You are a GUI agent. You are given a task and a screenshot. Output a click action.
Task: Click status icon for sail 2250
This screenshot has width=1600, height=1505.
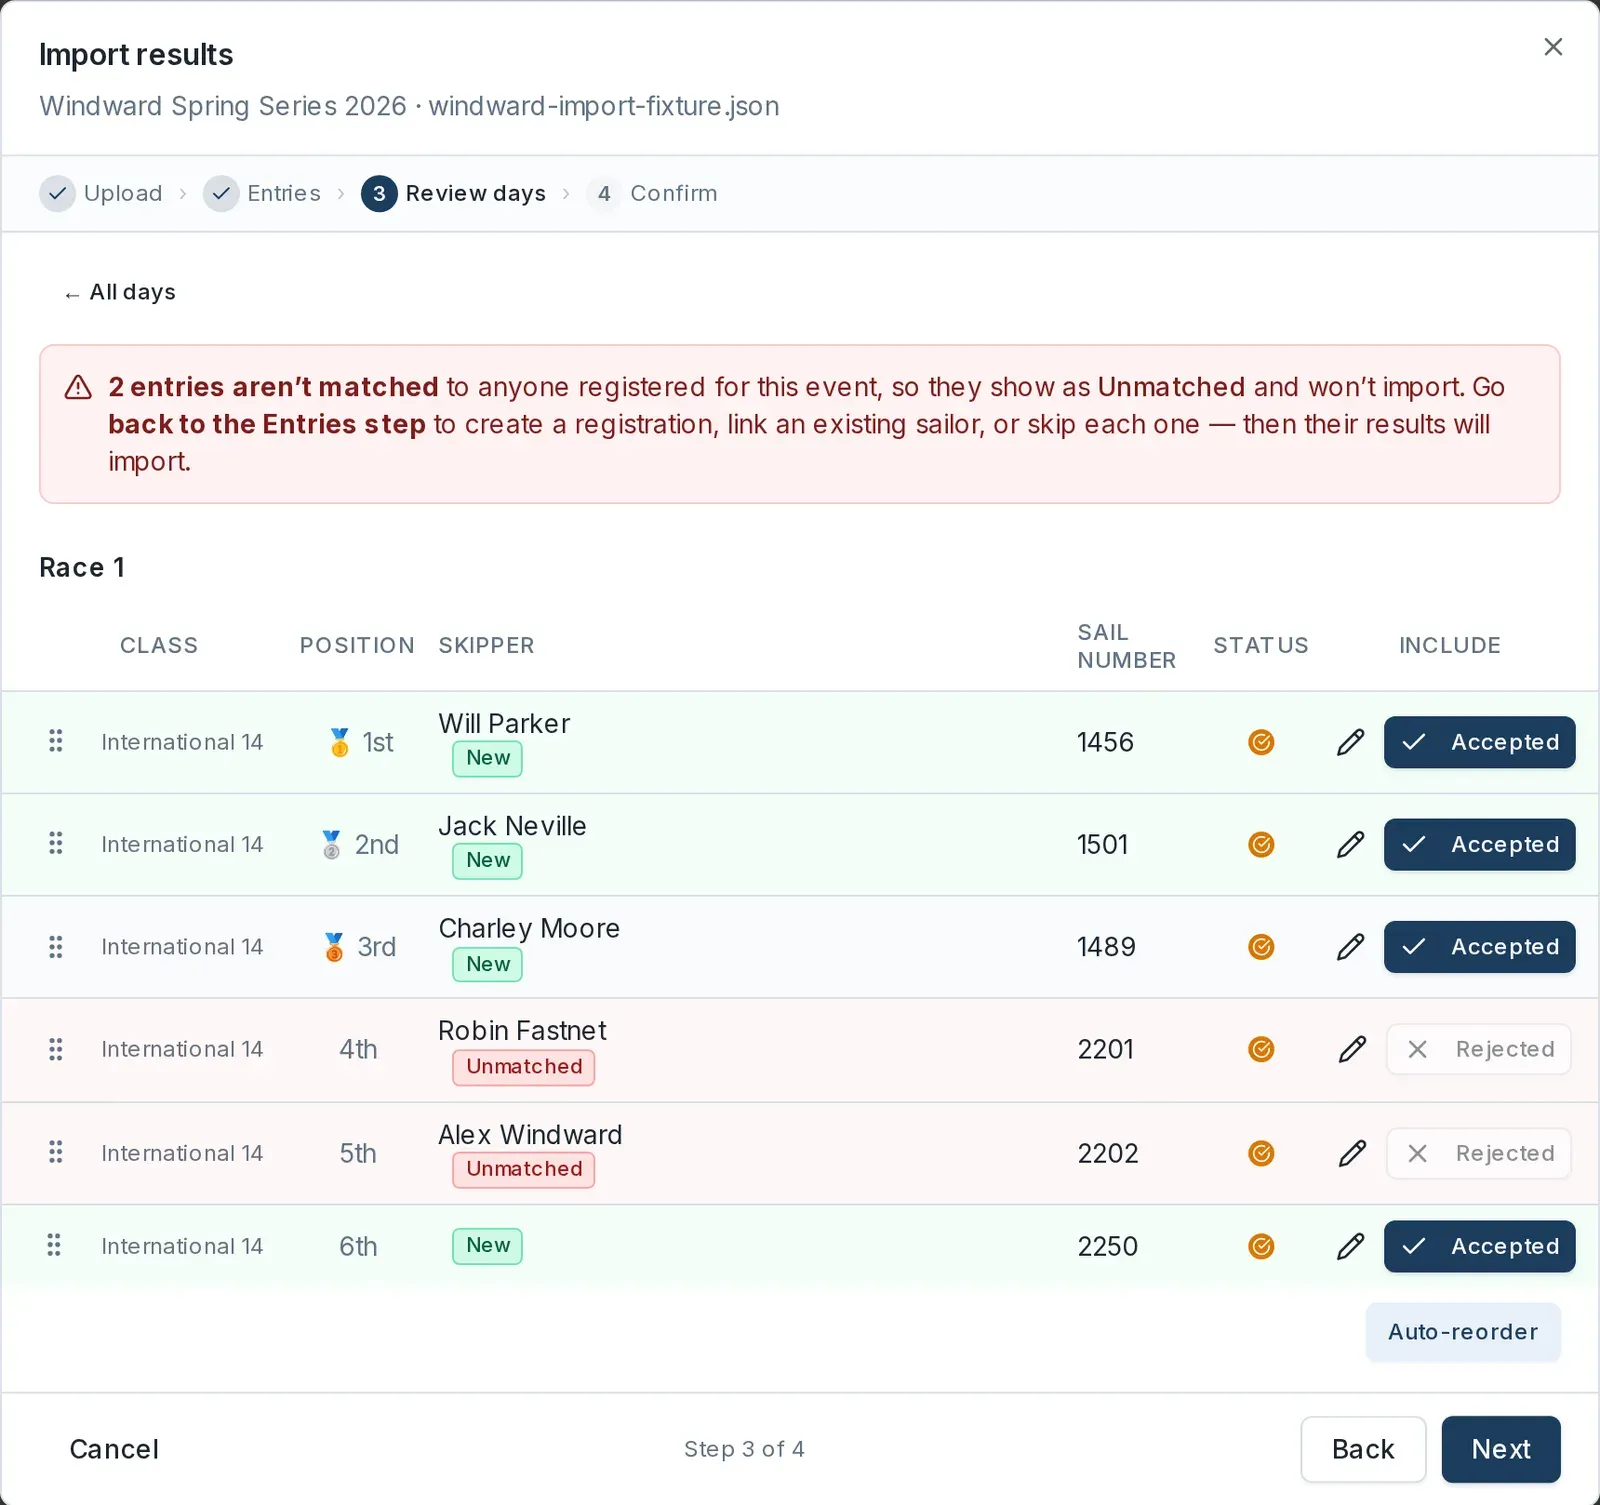[x=1261, y=1246]
